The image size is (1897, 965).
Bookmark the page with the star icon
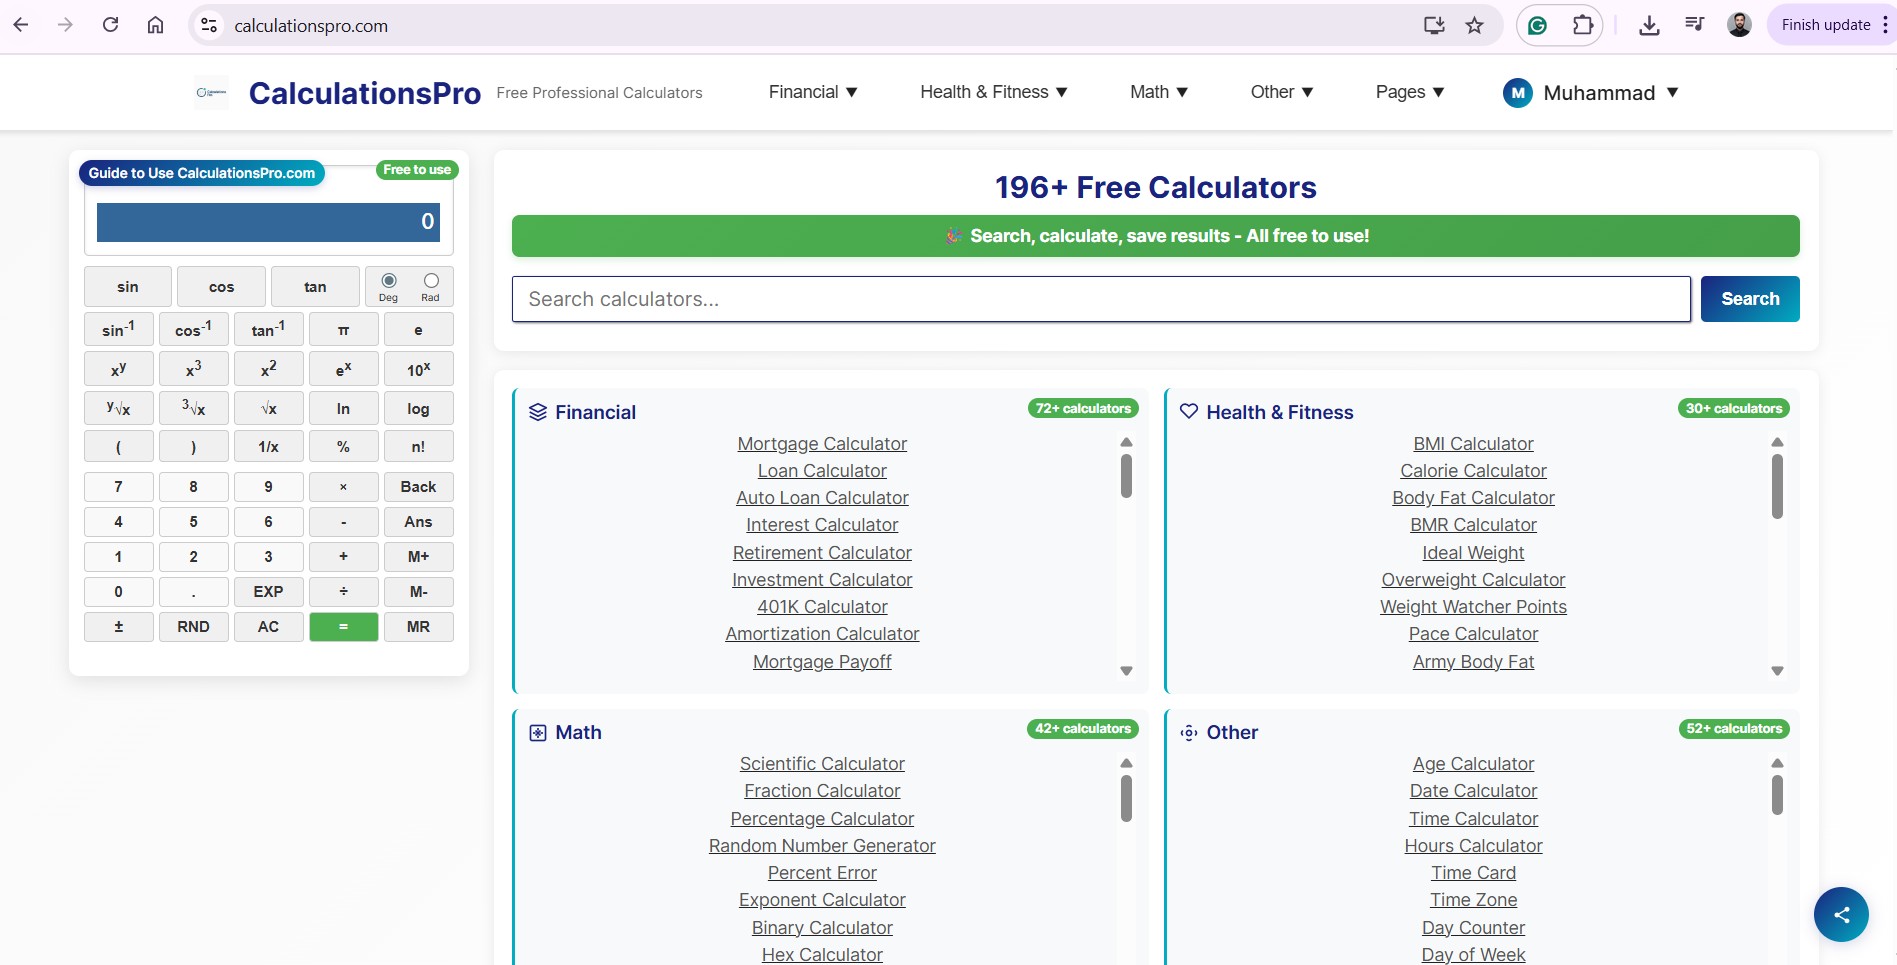(1474, 25)
